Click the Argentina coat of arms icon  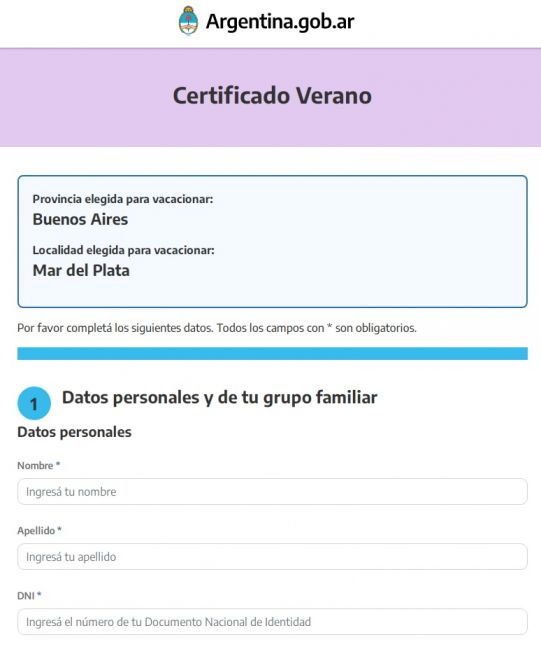point(188,21)
